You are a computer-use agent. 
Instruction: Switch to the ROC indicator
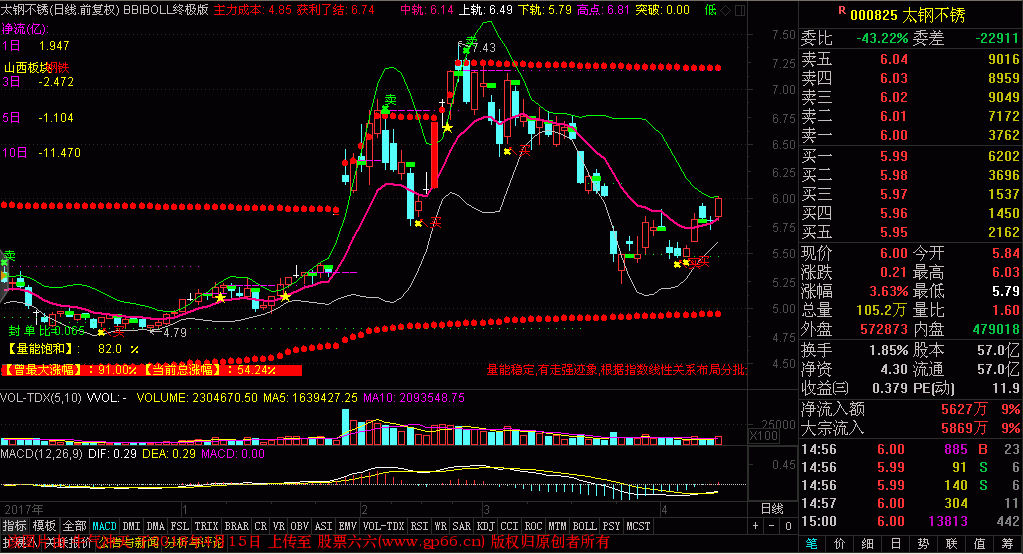[x=534, y=526]
